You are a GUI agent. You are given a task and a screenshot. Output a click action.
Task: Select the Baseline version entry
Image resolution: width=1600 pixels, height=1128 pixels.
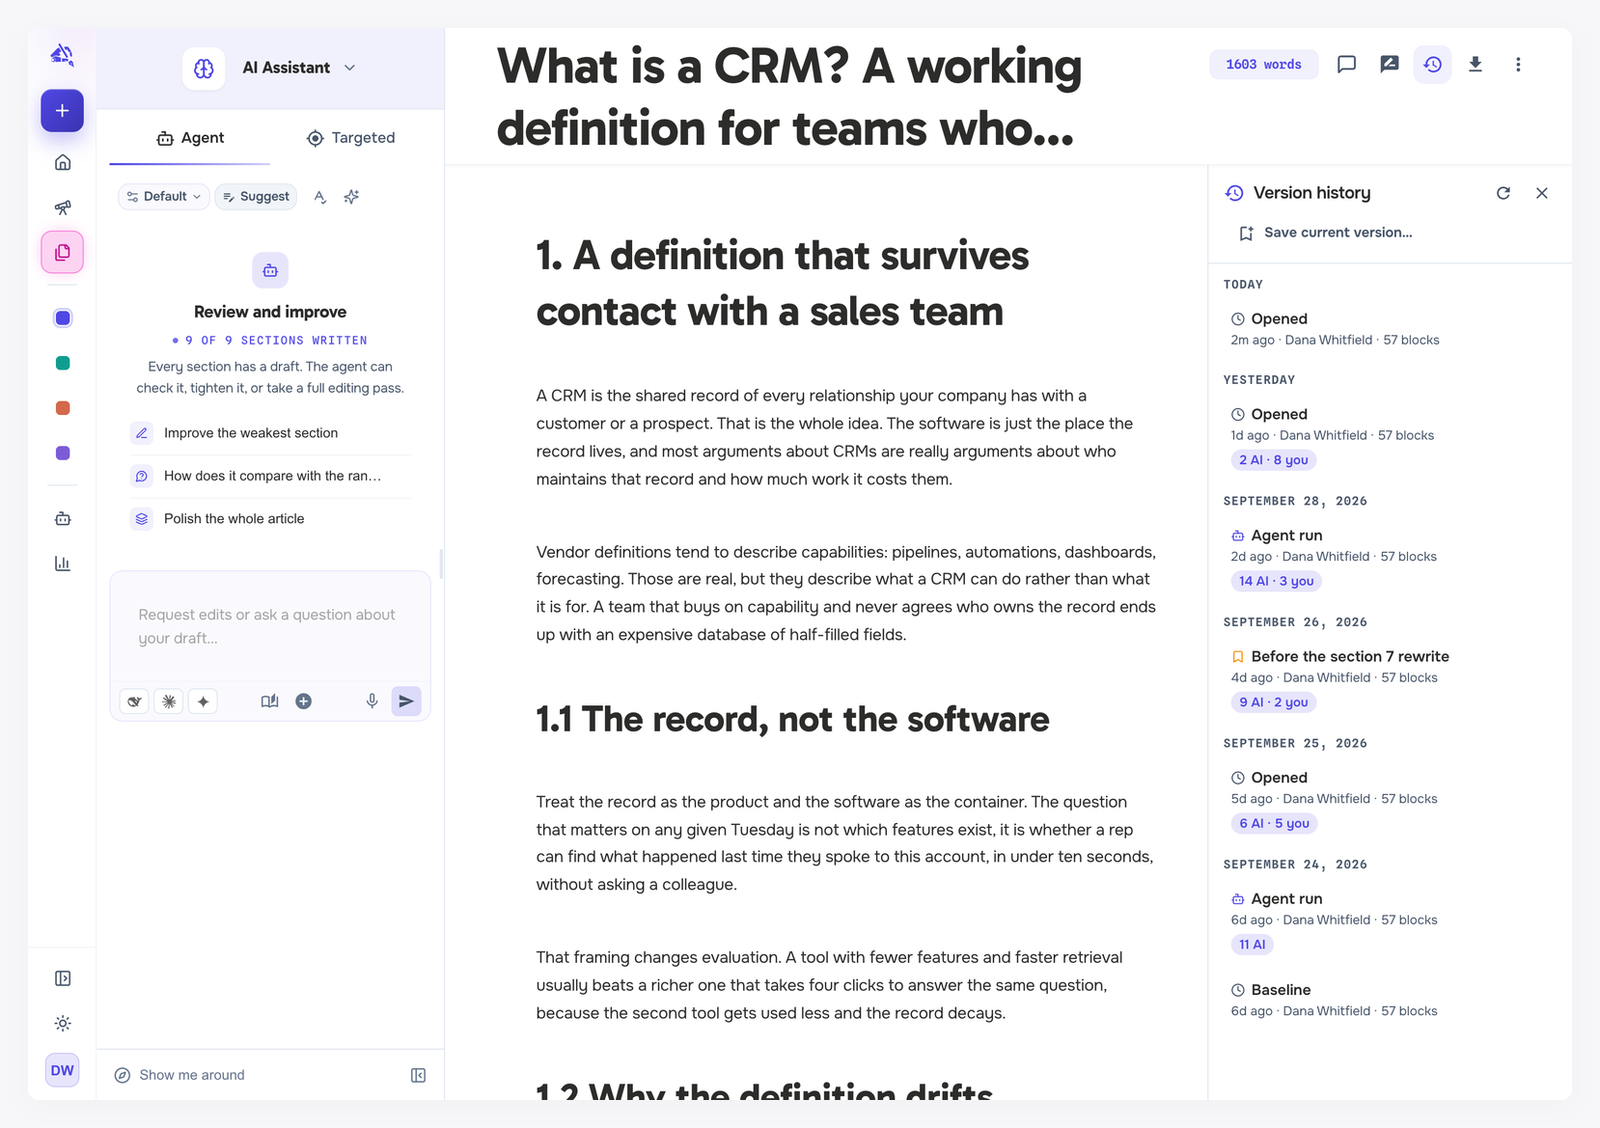click(1390, 1000)
